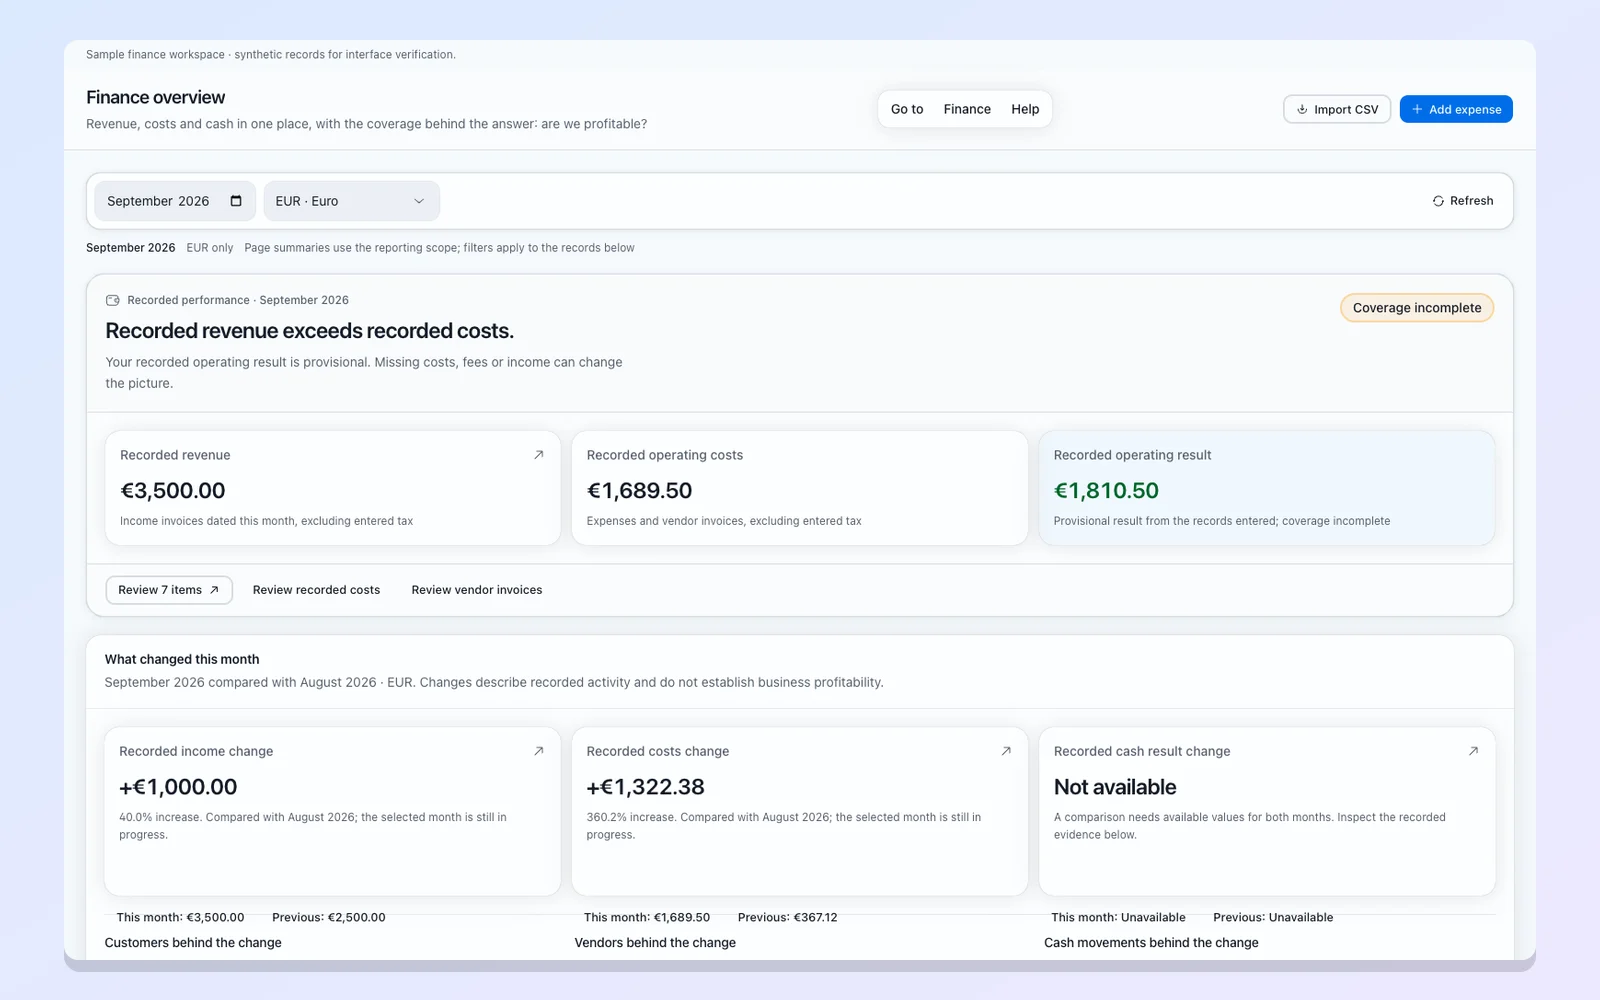Viewport: 1600px width, 1000px height.
Task: Click the Cash movements behind the change heading
Action: point(1151,943)
